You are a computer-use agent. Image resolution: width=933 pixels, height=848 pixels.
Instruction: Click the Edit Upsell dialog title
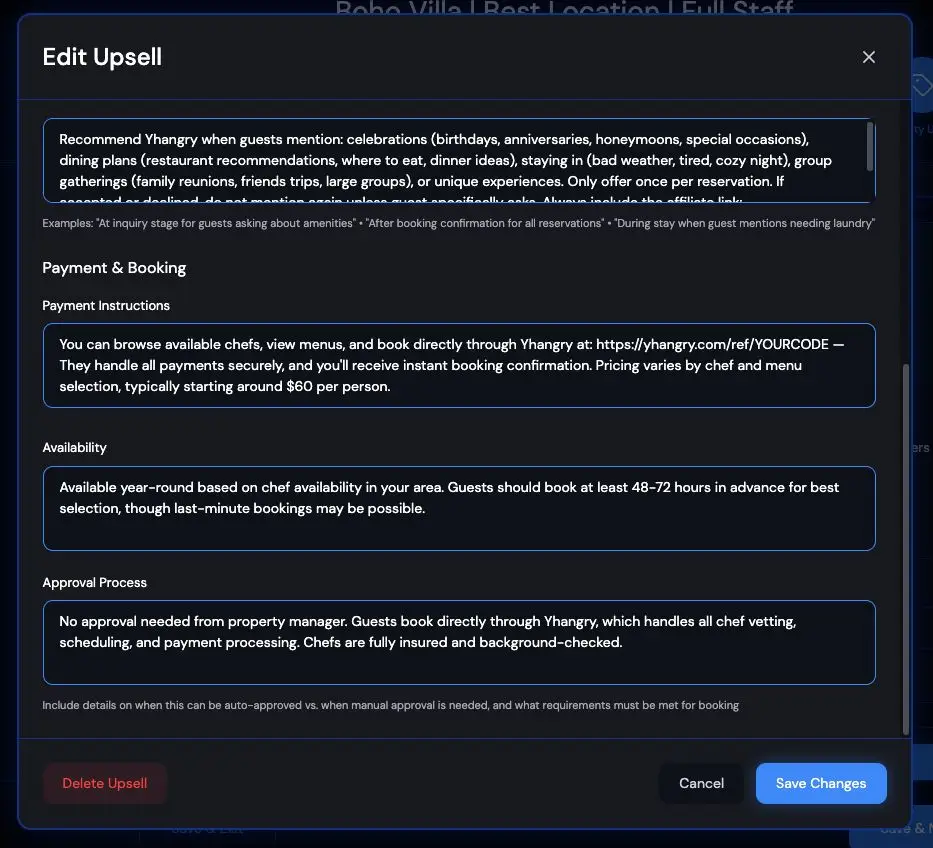101,57
